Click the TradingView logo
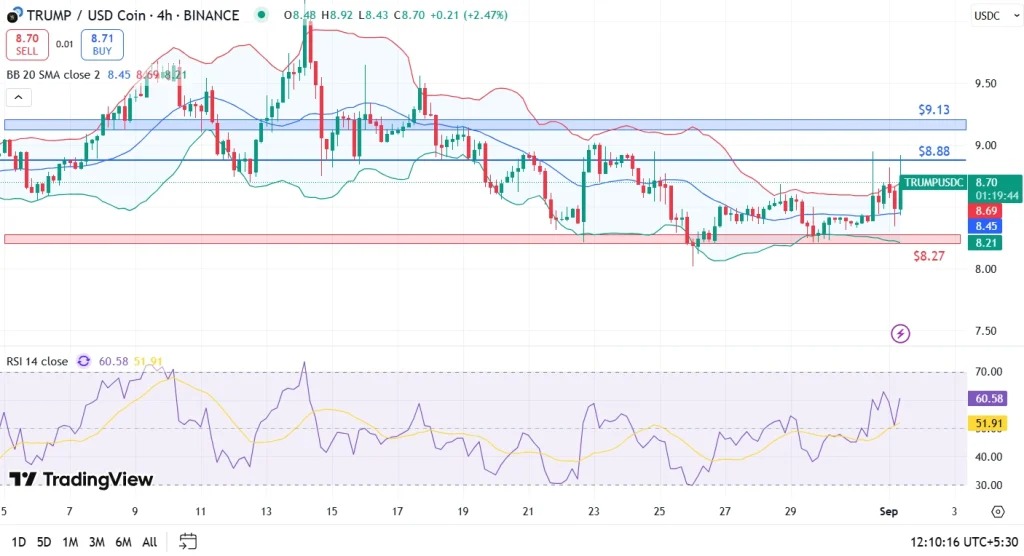The image size is (1024, 556). coord(81,480)
